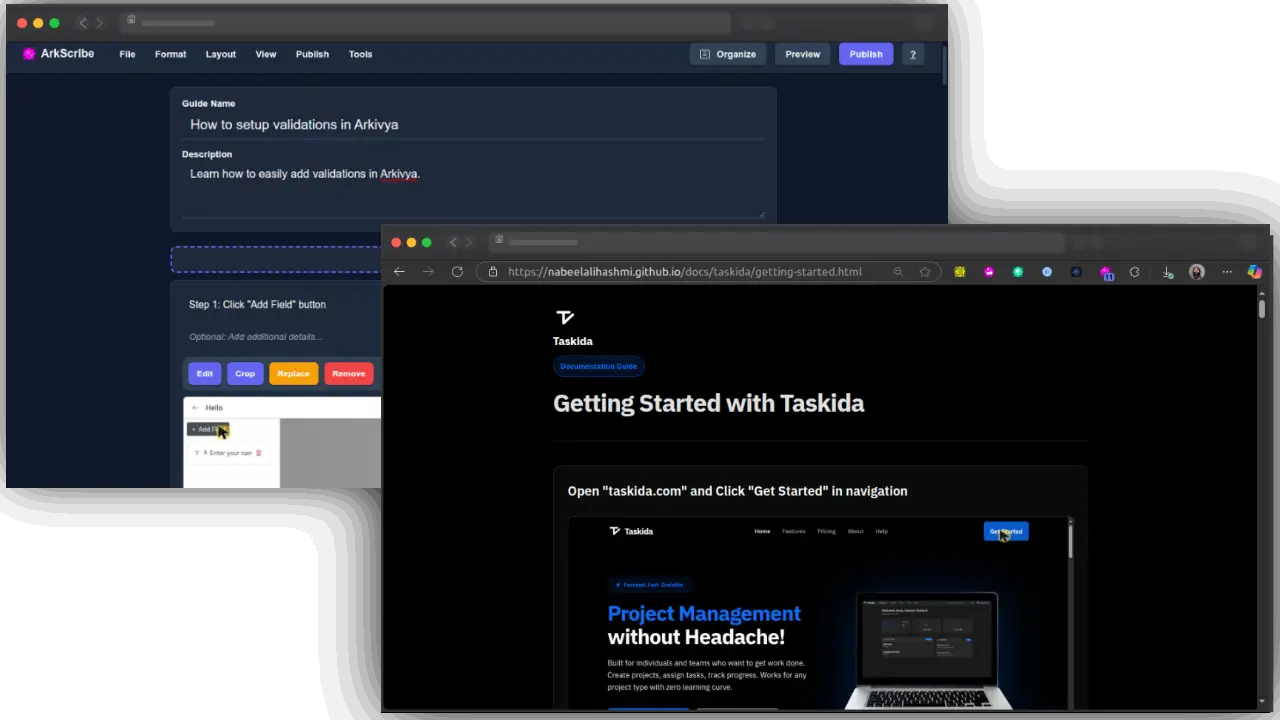The height and width of the screenshot is (720, 1280).
Task: Click the Documentation Guide badge
Action: click(598, 366)
